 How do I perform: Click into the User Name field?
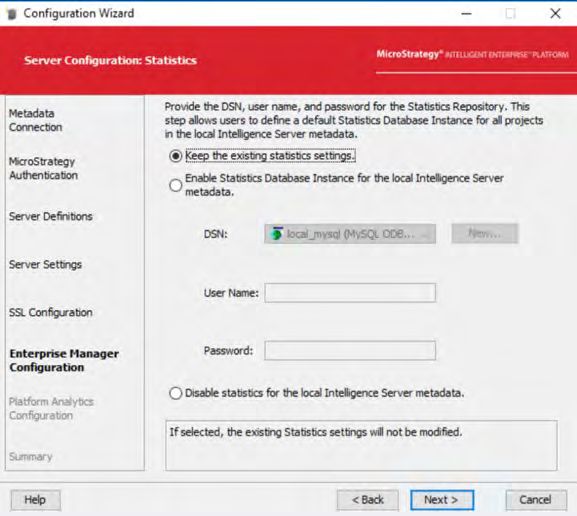pos(350,293)
